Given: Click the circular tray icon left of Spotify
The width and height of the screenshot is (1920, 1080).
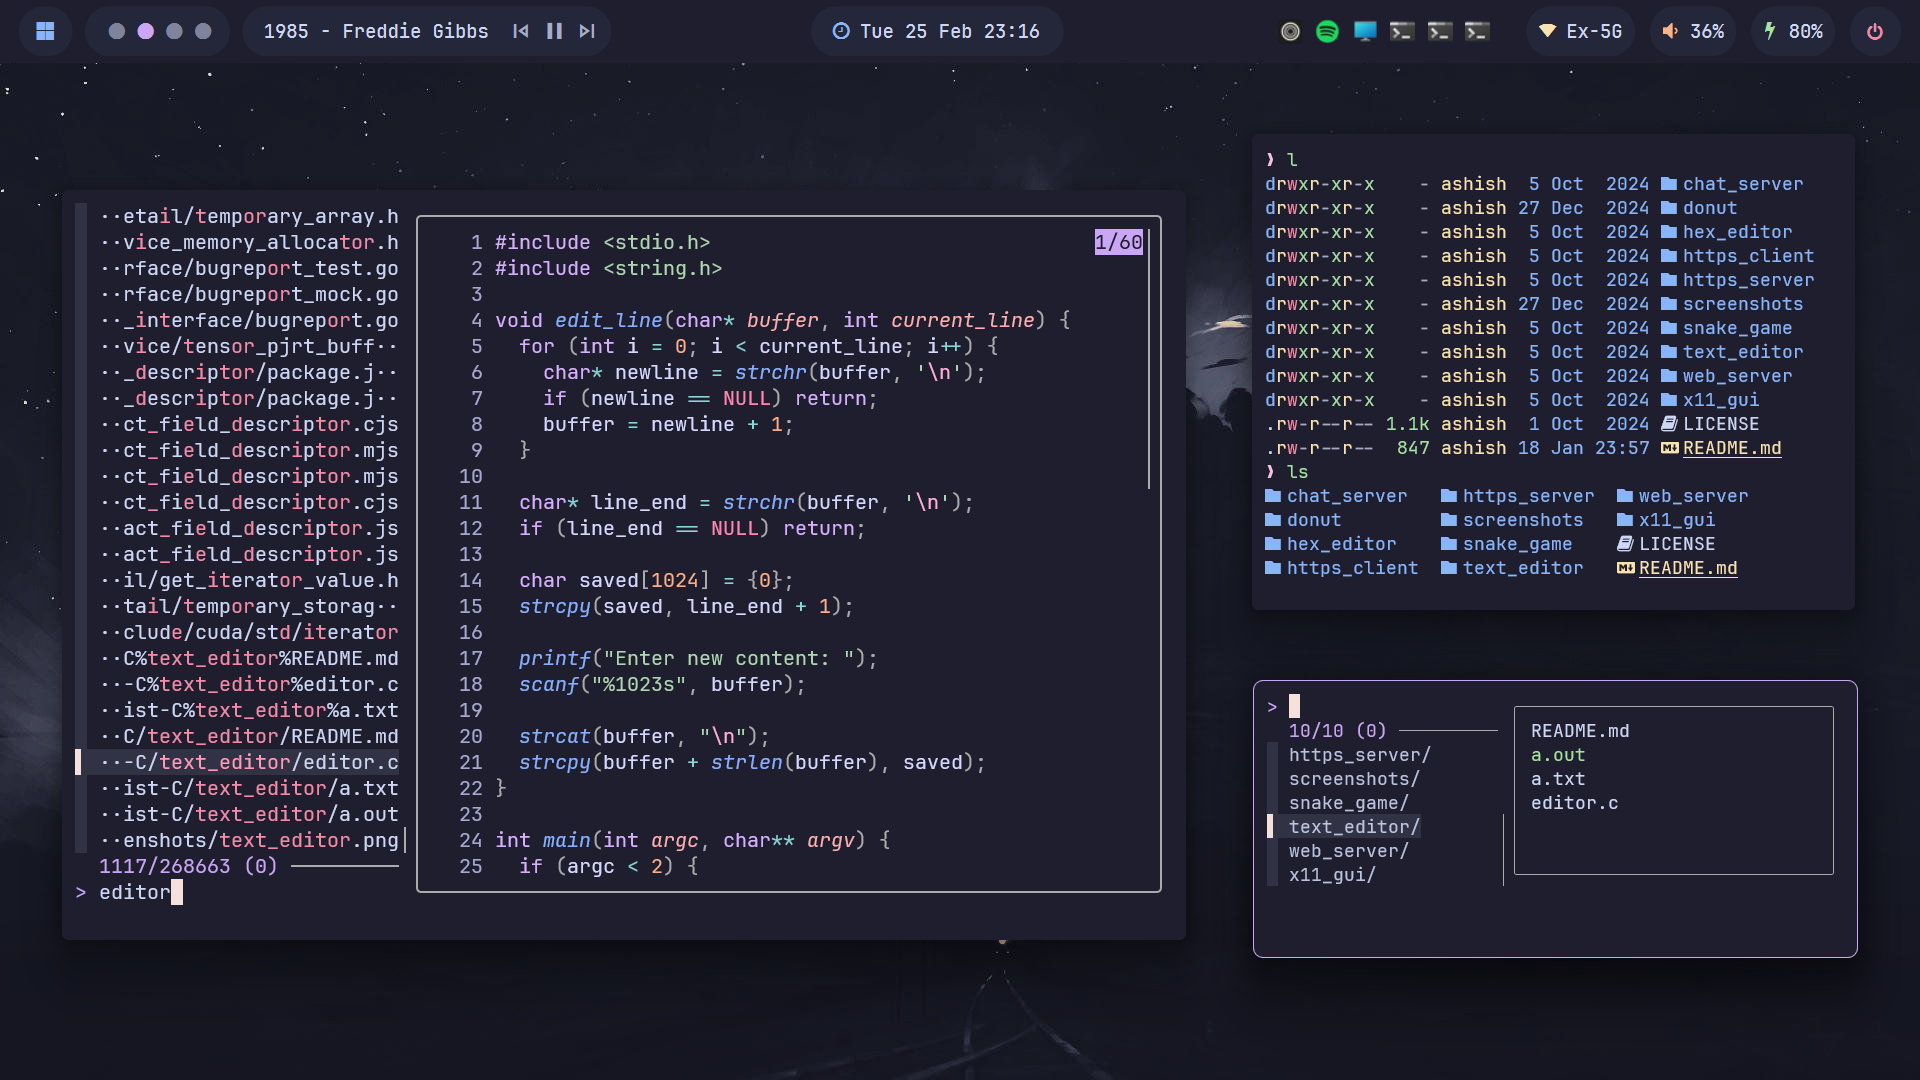Looking at the screenshot, I should tap(1290, 31).
